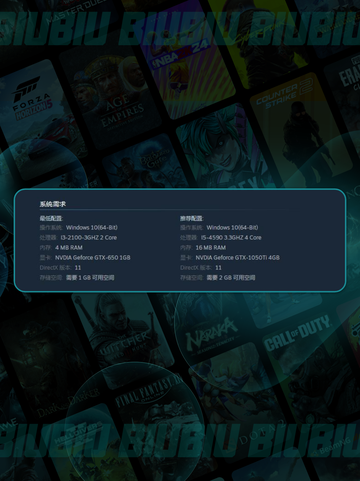Click the I3-2100-3GHZ 2 Core processor text

point(89,238)
